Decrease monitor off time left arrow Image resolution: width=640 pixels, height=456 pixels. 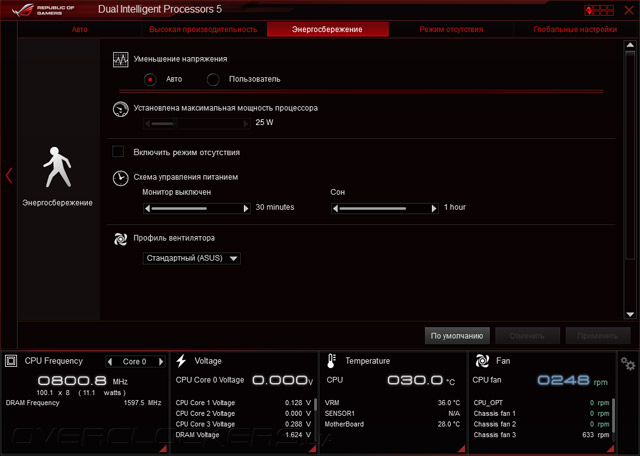pyautogui.click(x=148, y=209)
